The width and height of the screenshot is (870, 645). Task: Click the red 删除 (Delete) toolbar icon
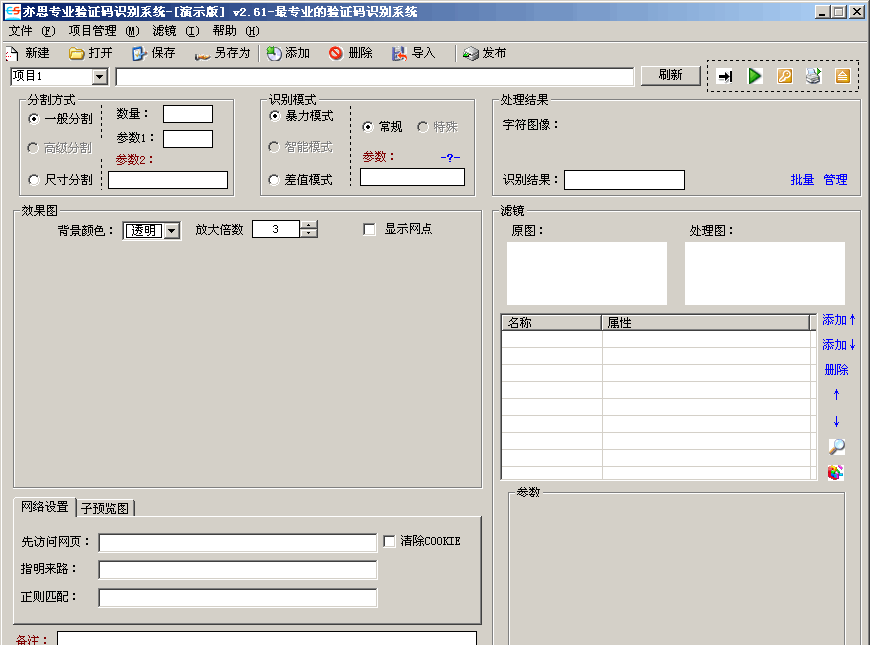pyautogui.click(x=335, y=53)
